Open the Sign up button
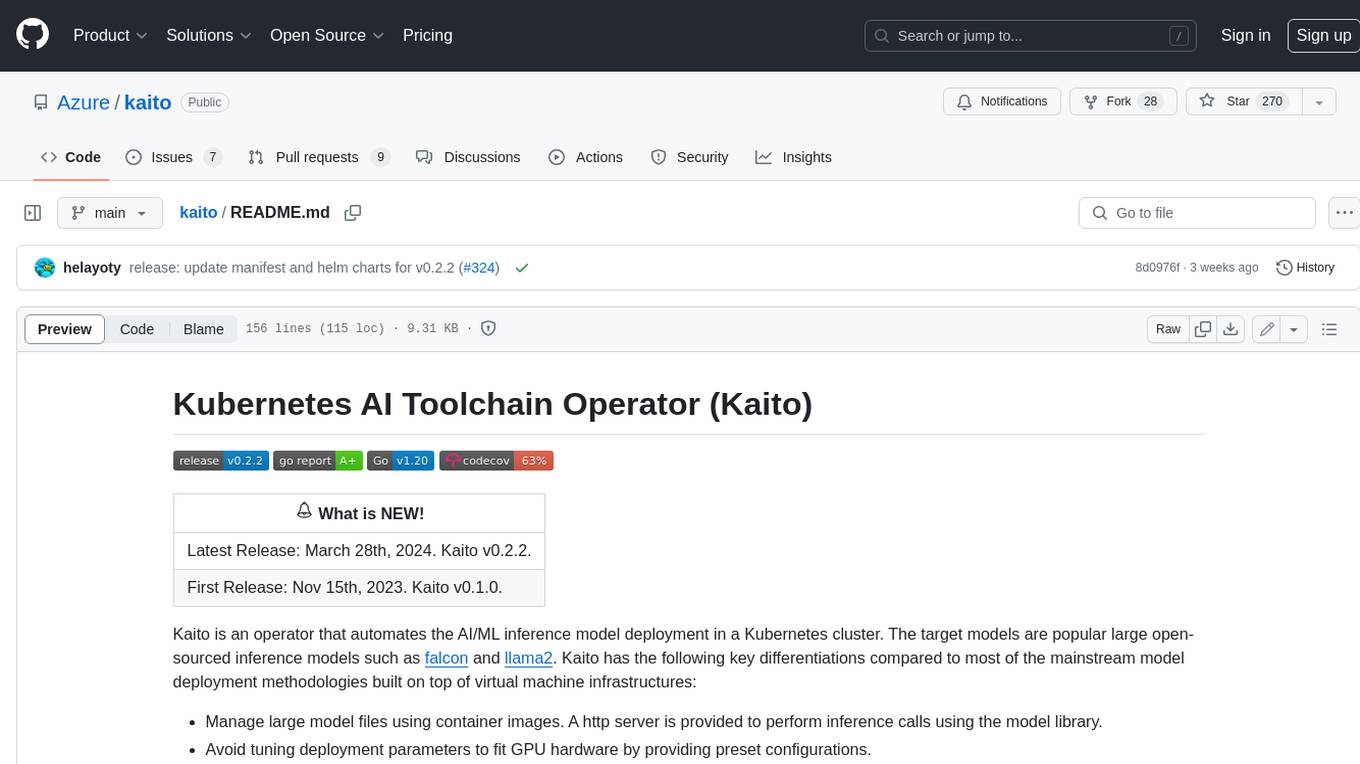The width and height of the screenshot is (1360, 764). [x=1323, y=35]
